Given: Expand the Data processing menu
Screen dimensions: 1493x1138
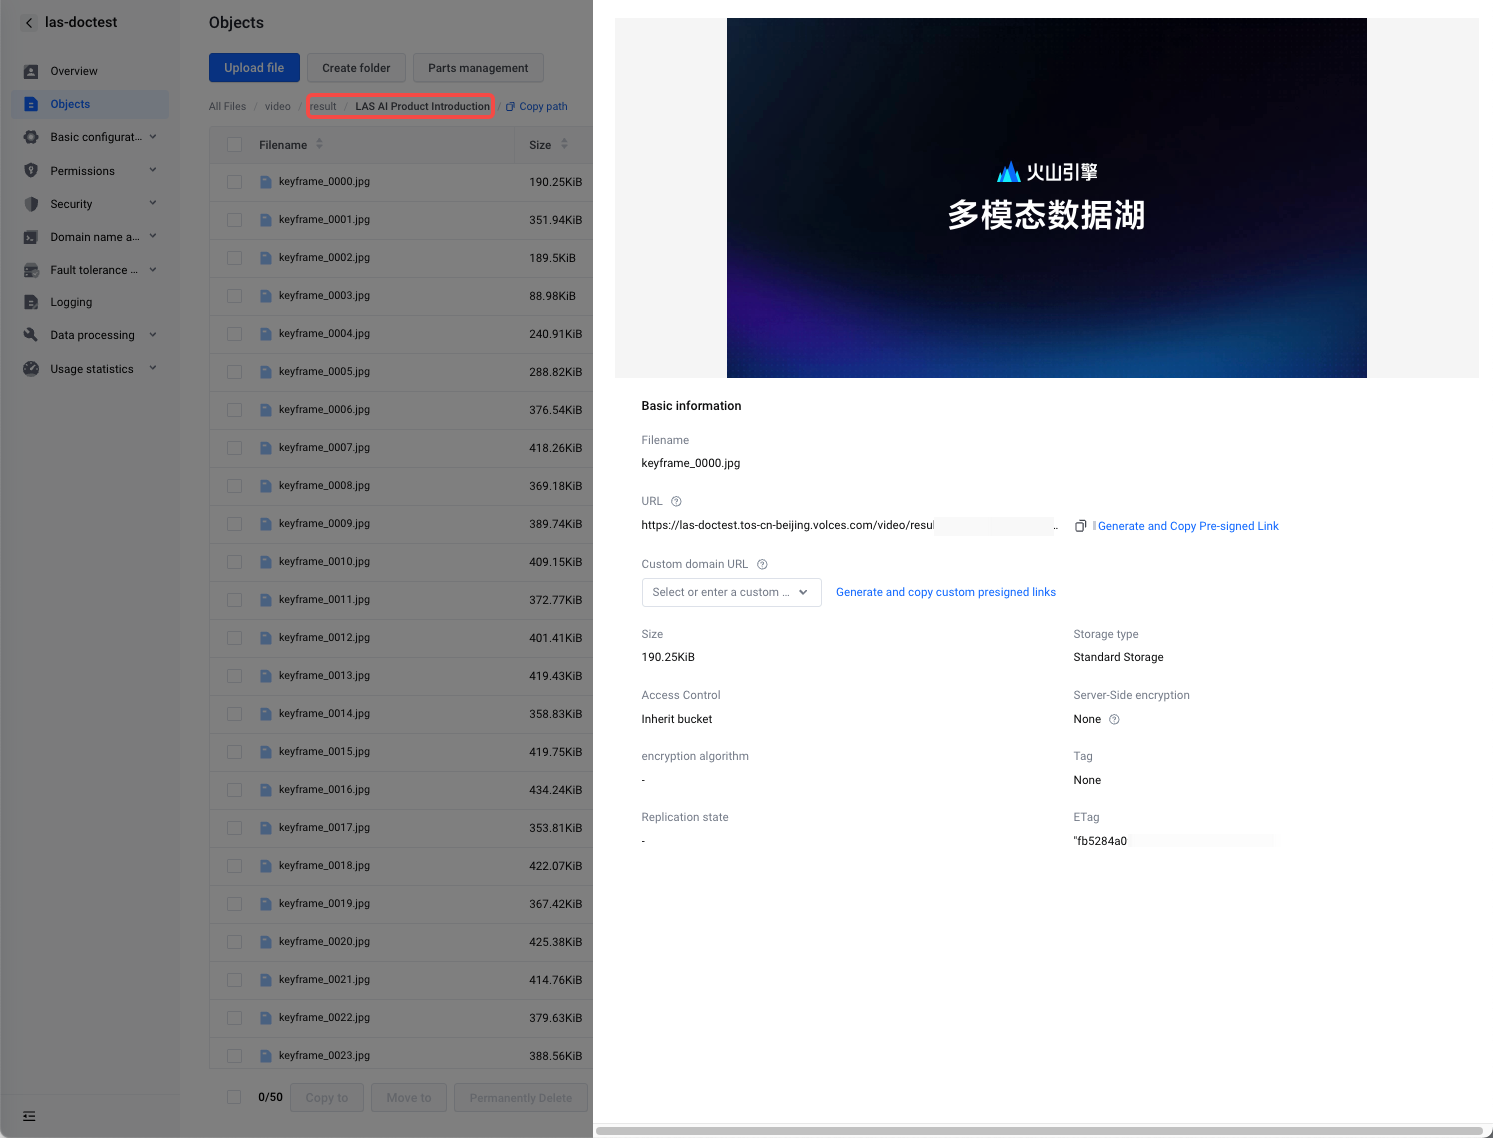Looking at the screenshot, I should 153,335.
